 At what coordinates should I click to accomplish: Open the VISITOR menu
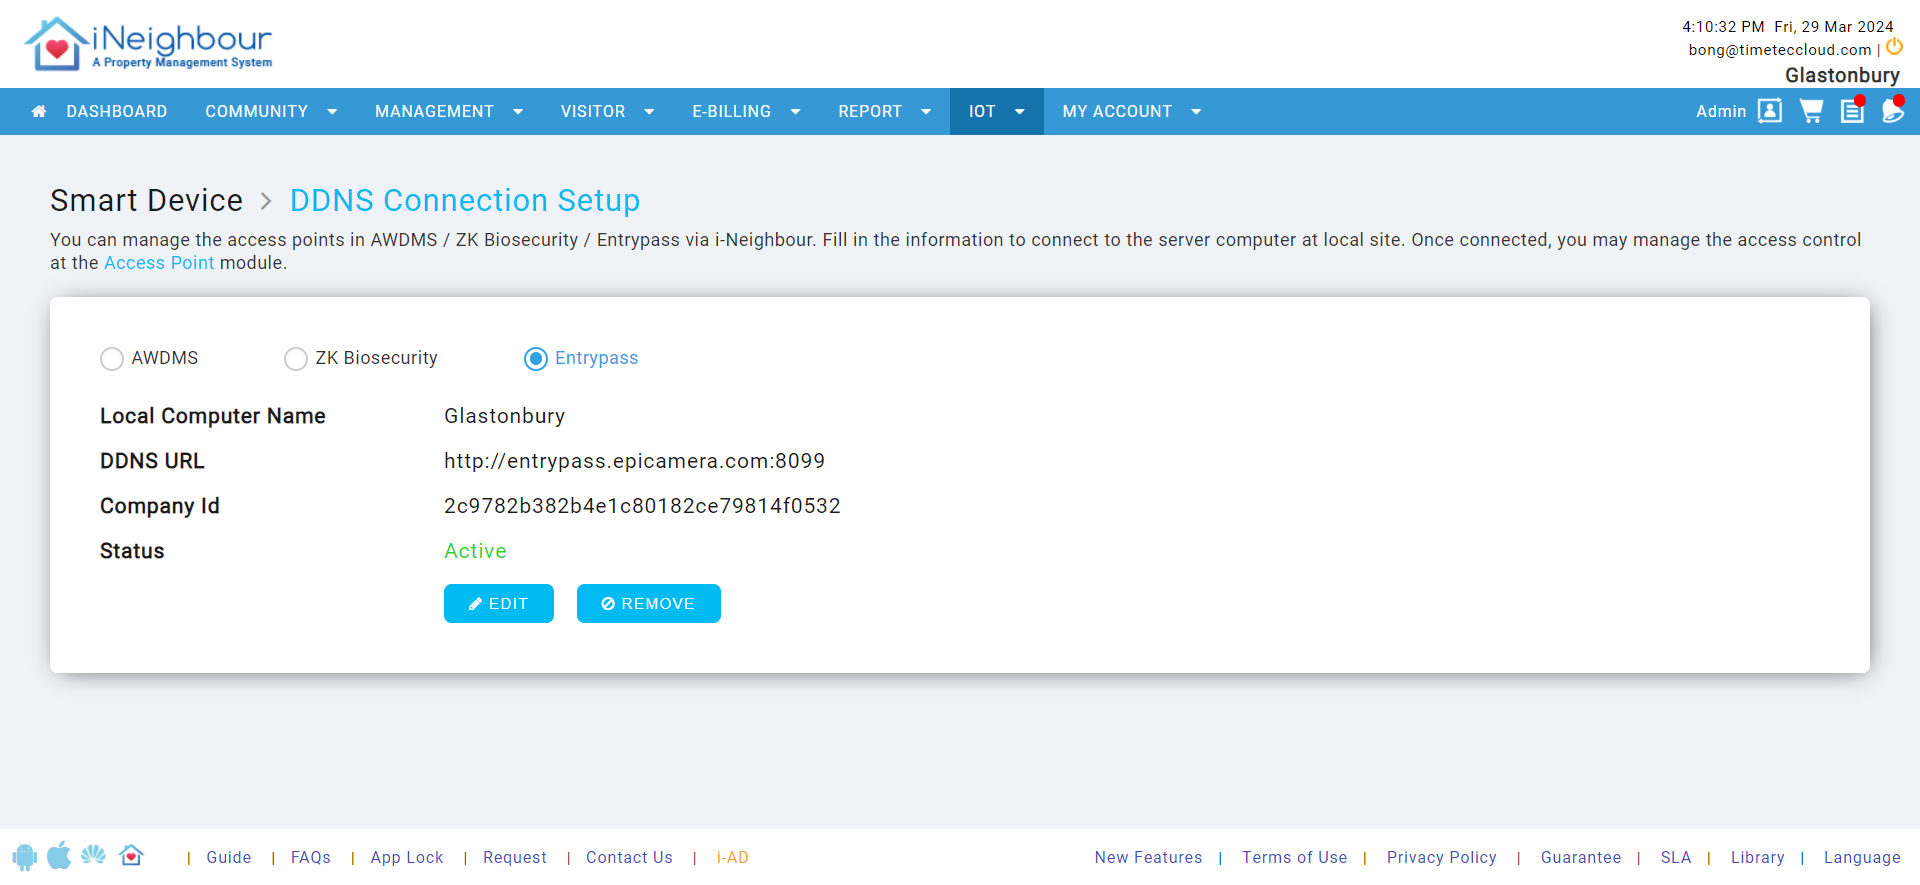[593, 112]
